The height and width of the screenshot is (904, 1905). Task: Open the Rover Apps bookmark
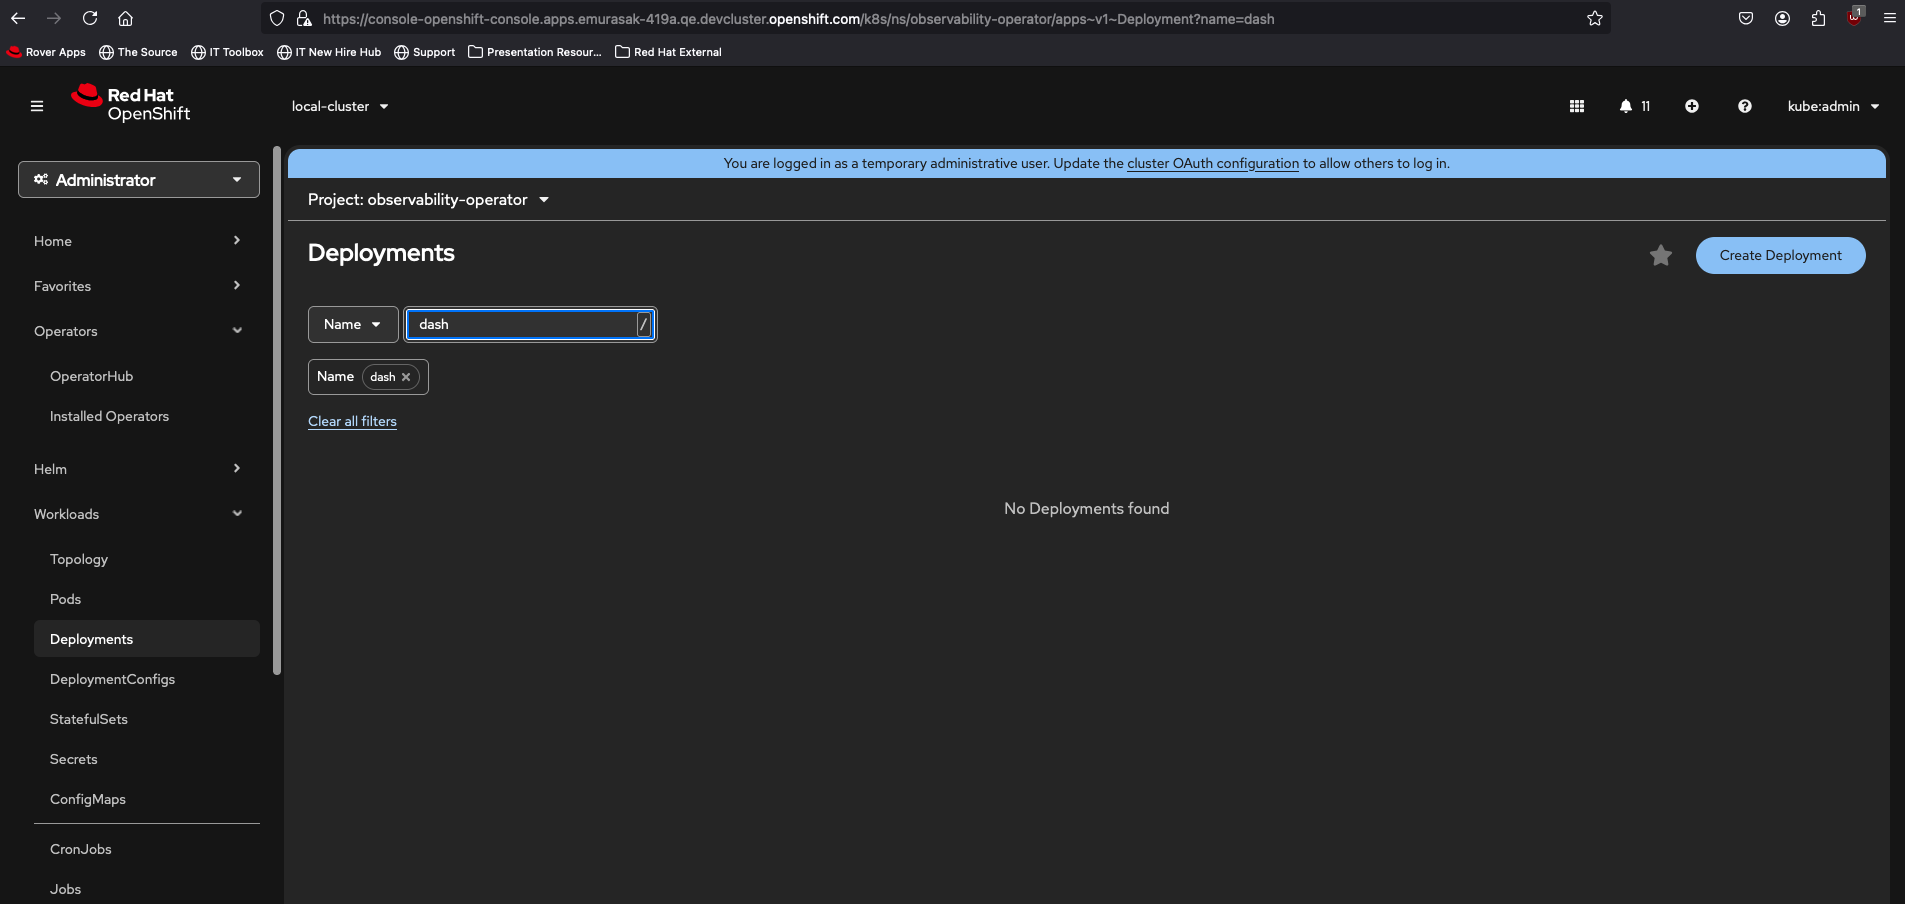(x=46, y=52)
